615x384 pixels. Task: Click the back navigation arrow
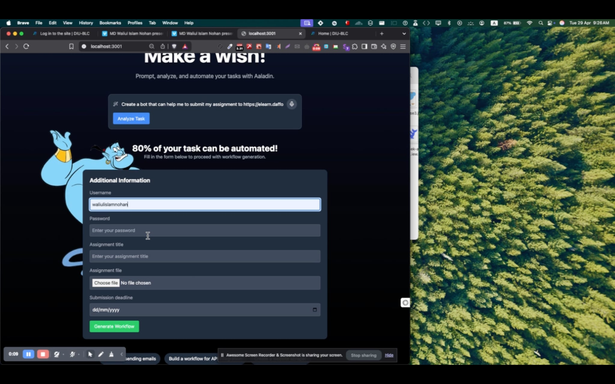[x=7, y=46]
